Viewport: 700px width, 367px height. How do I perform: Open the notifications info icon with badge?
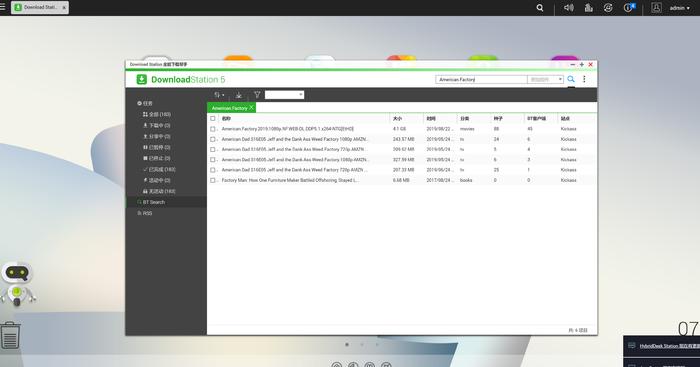click(x=629, y=8)
